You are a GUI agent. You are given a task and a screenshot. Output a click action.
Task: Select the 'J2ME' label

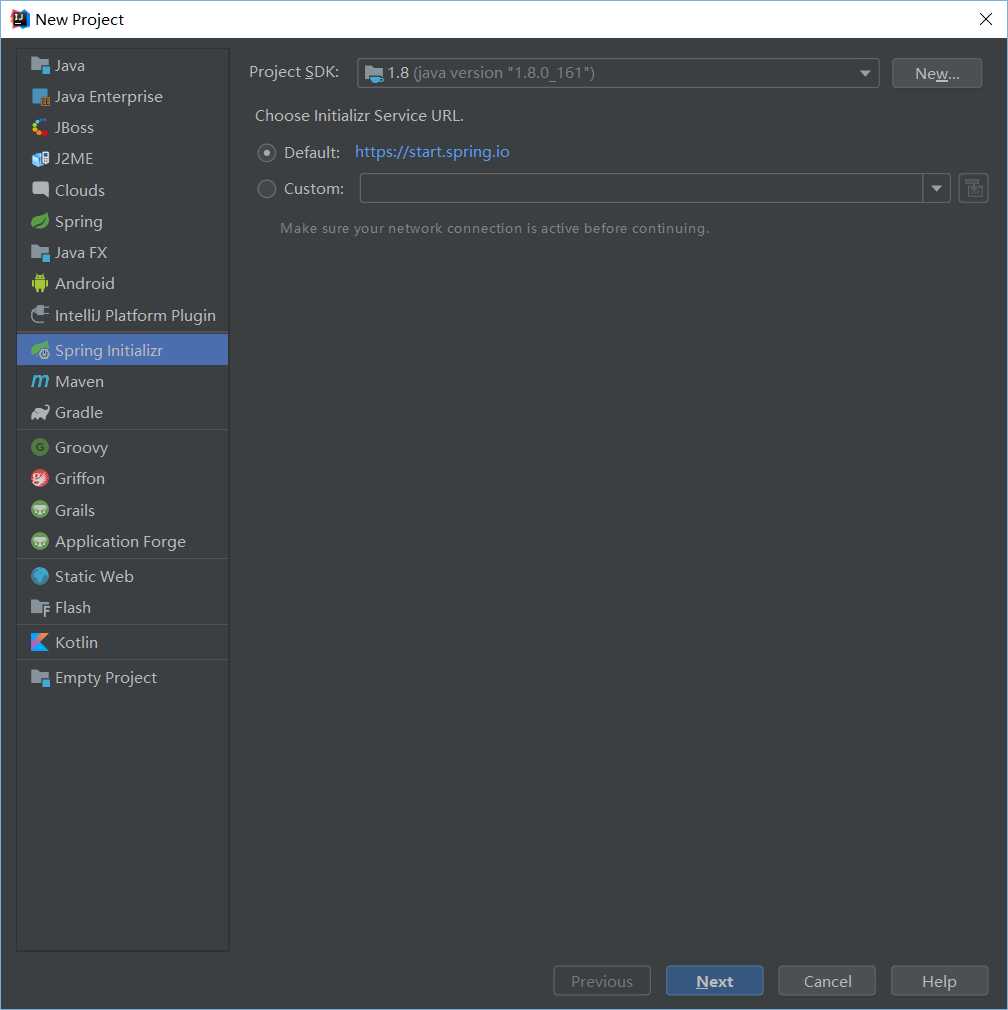[74, 158]
